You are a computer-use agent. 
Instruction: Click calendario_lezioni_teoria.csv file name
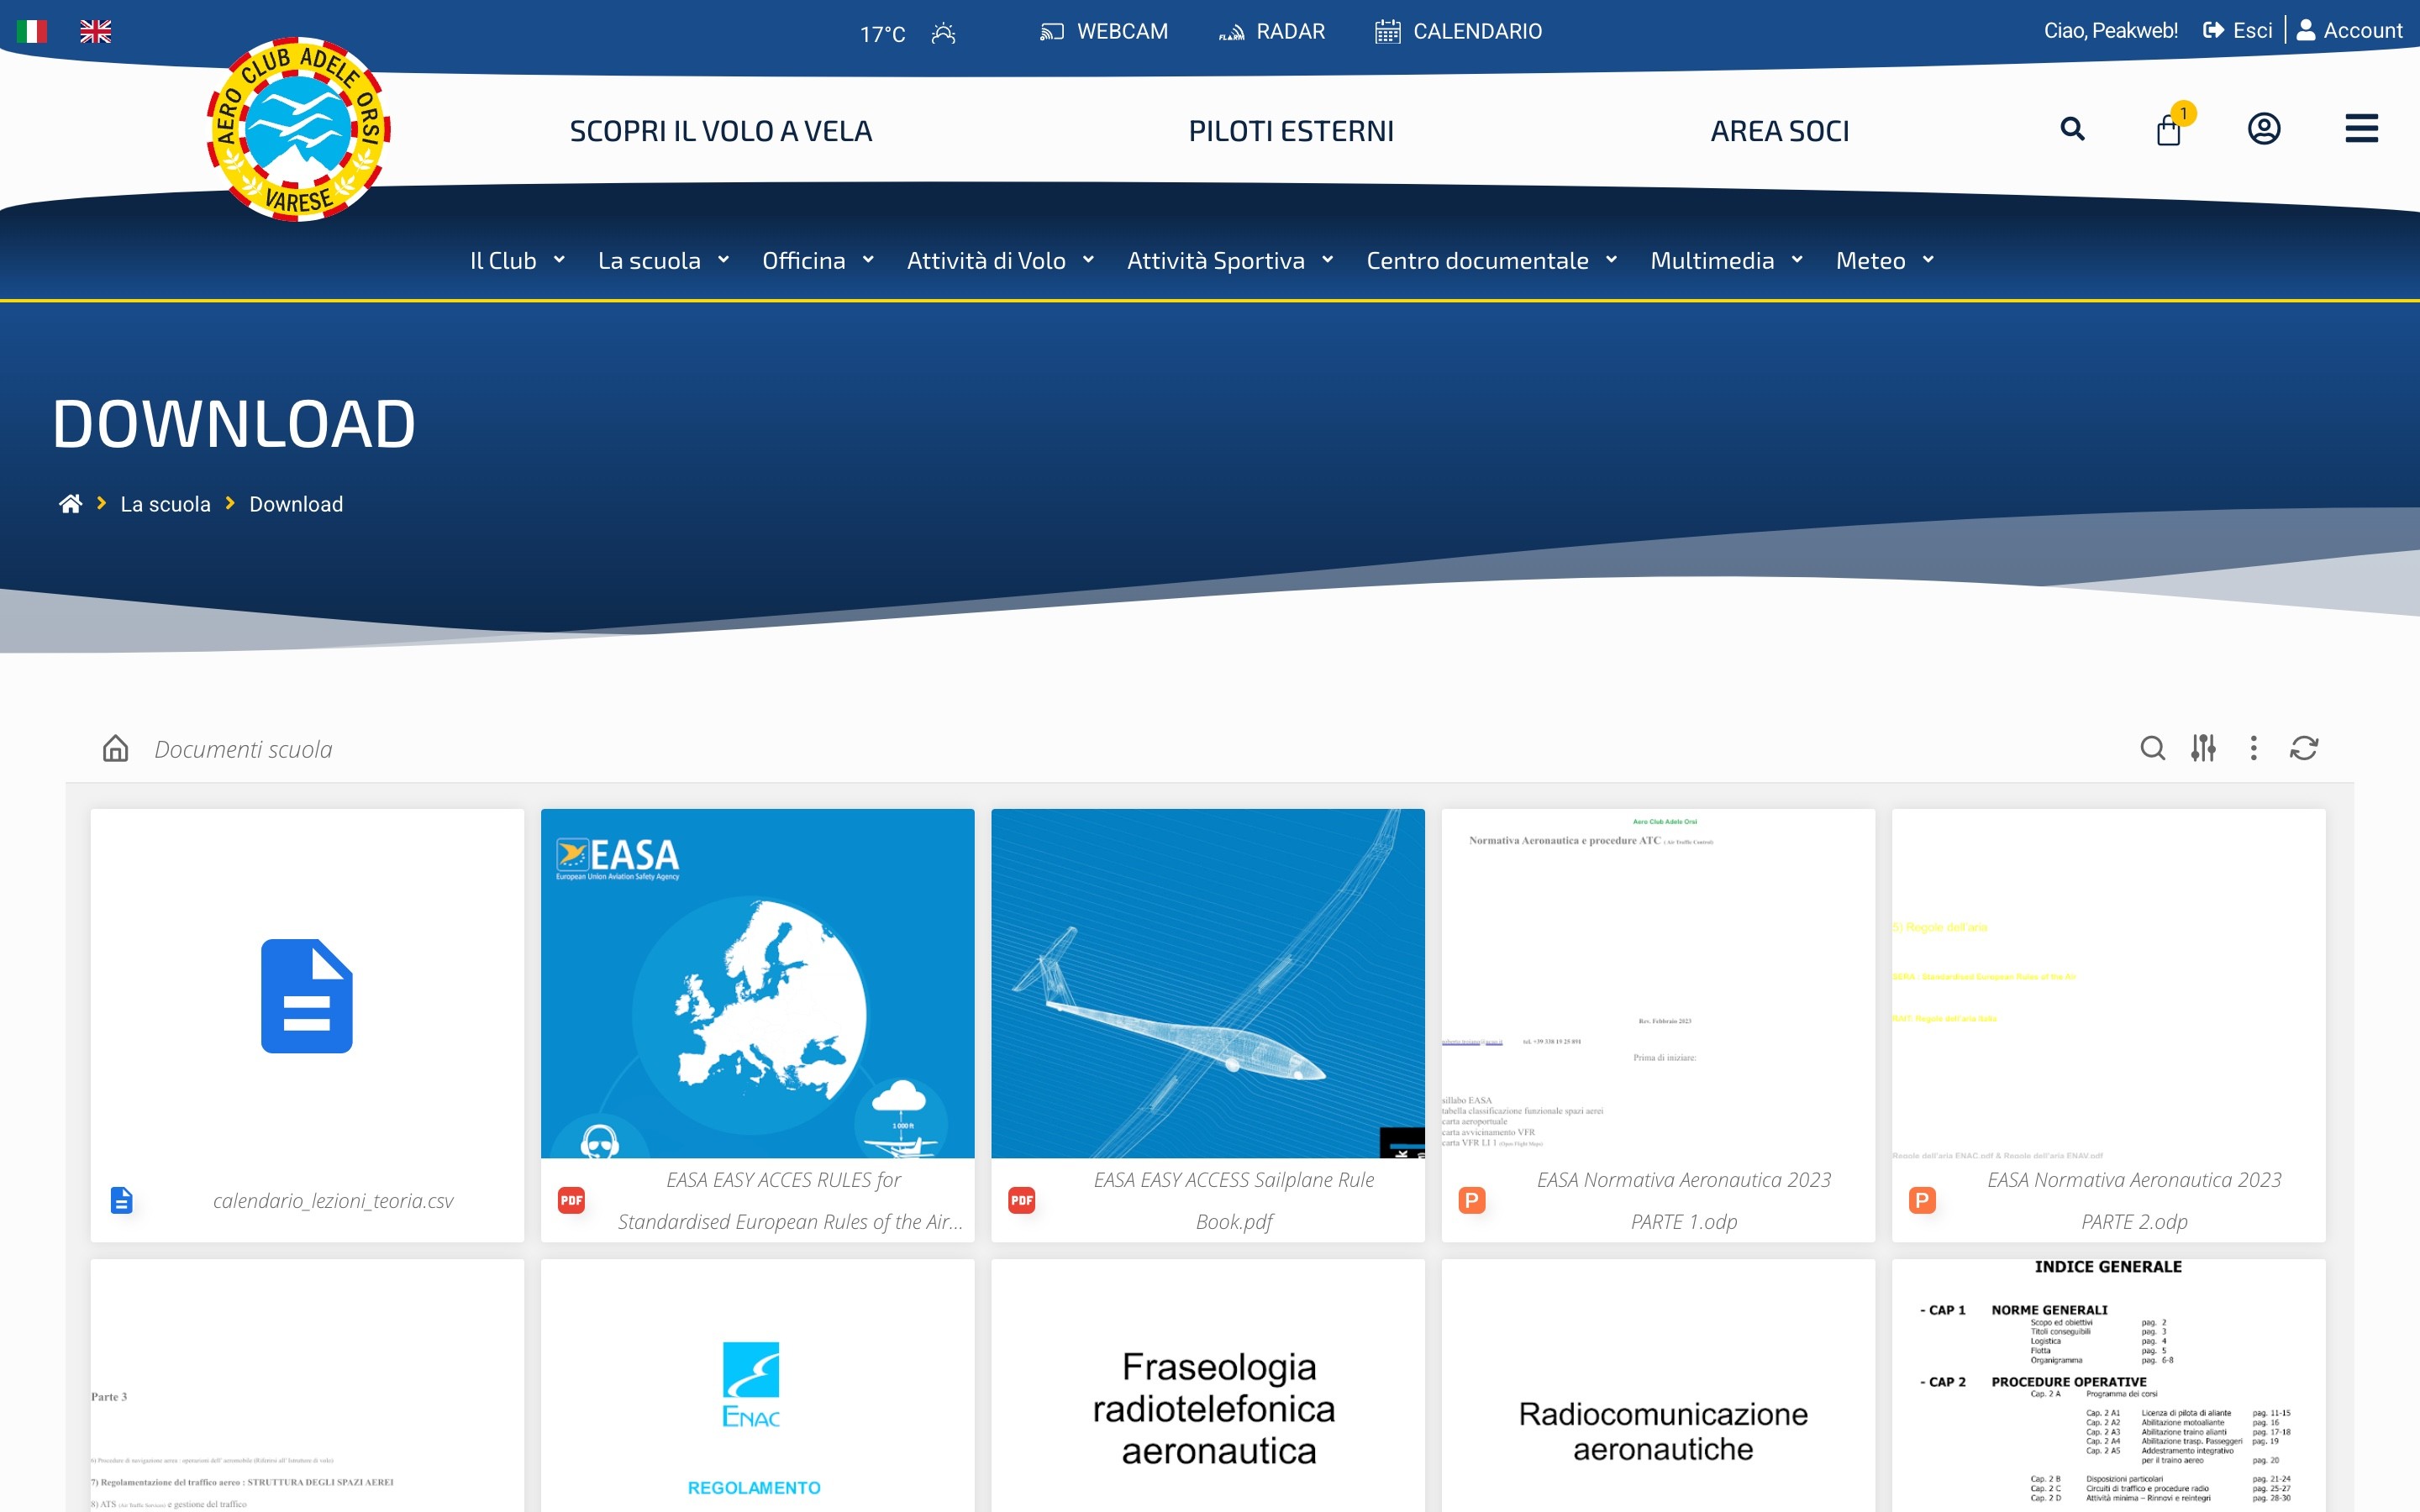point(333,1201)
